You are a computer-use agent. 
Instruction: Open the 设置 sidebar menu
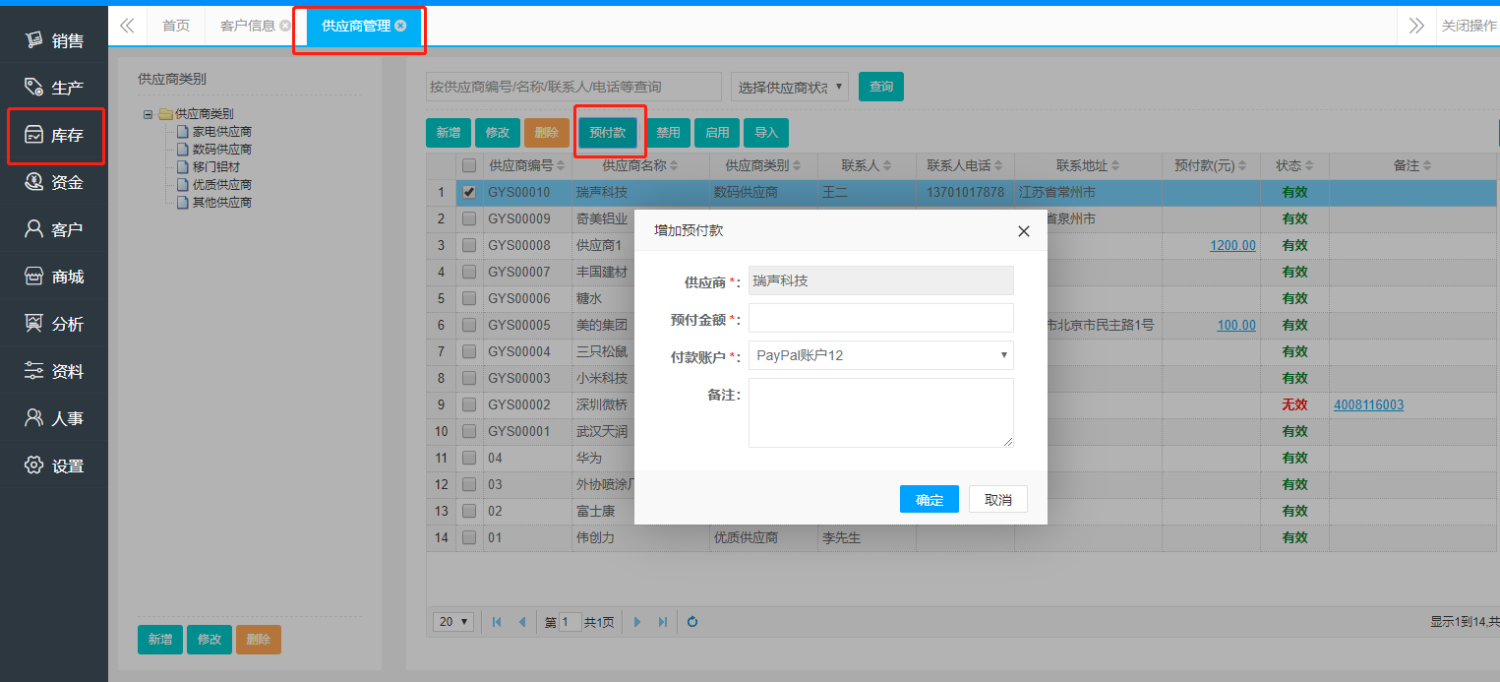pos(54,465)
